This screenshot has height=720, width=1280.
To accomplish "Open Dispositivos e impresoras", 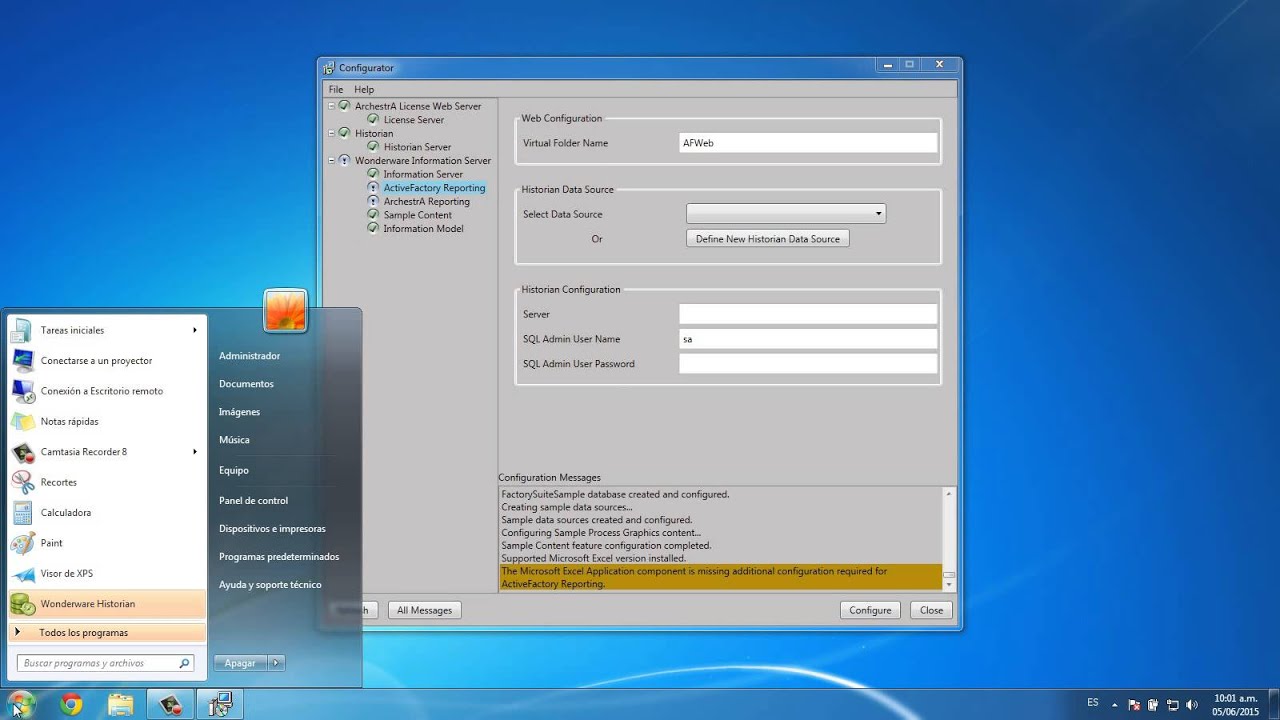I will click(x=272, y=528).
